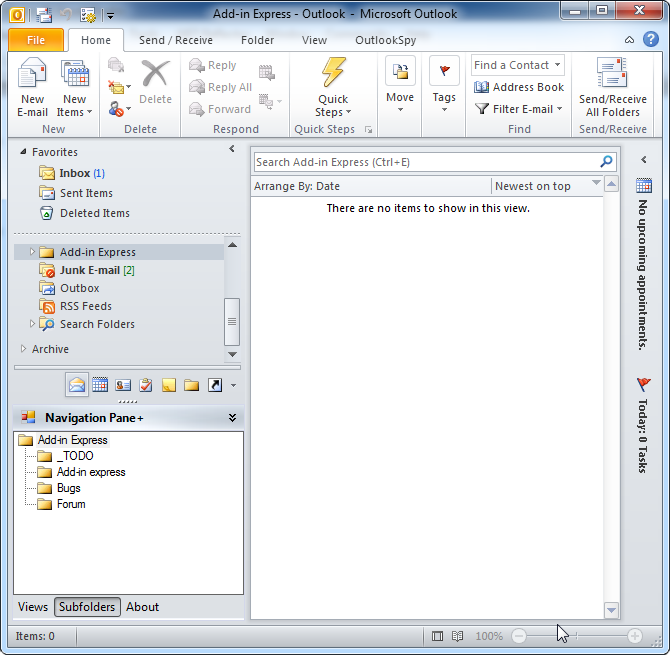
Task: Switch to Folder List icon
Action: (191, 385)
